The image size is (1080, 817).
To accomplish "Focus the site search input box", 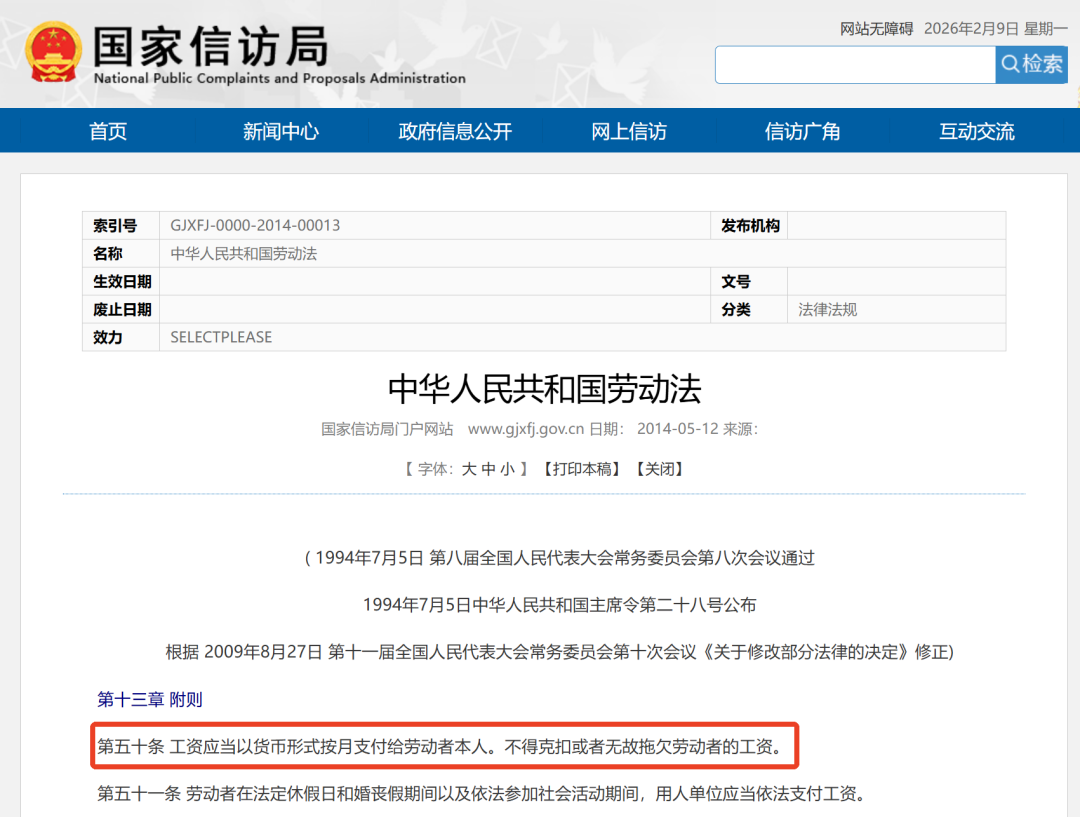I will coord(854,65).
